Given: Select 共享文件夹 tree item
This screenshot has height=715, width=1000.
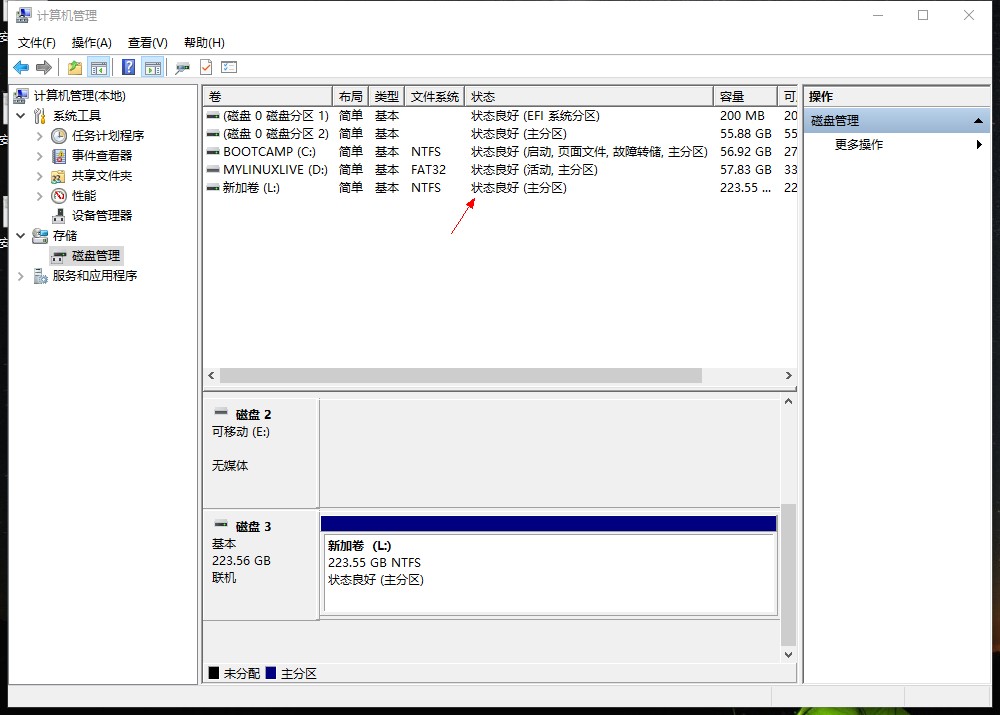Looking at the screenshot, I should point(101,175).
